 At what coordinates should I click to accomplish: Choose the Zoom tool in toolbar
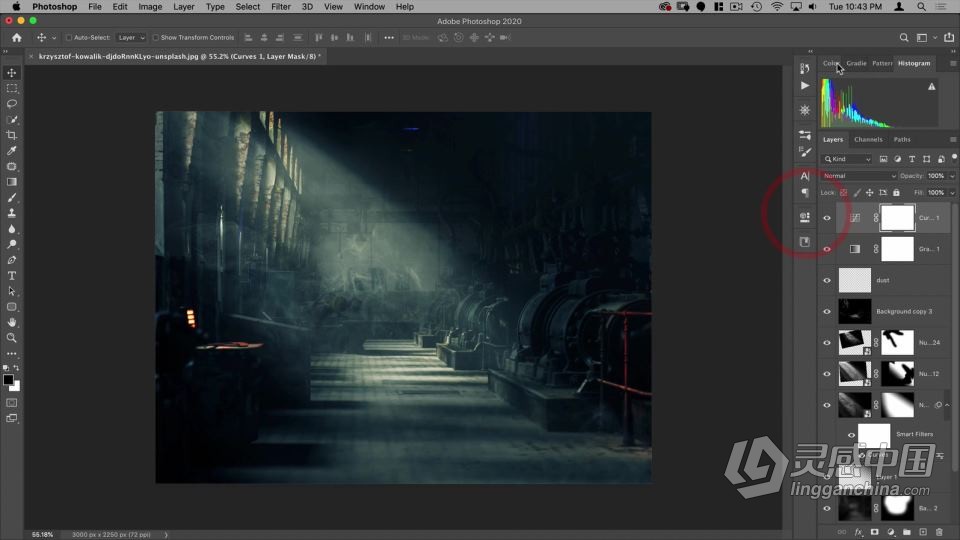[x=12, y=338]
